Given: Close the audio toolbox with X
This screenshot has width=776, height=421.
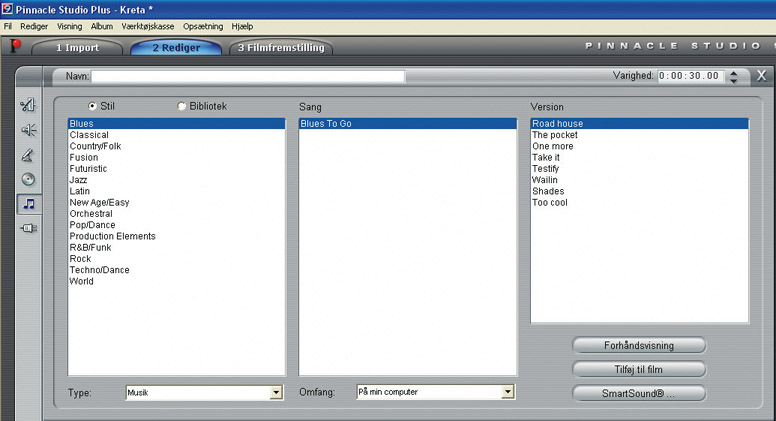Looking at the screenshot, I should (x=762, y=76).
